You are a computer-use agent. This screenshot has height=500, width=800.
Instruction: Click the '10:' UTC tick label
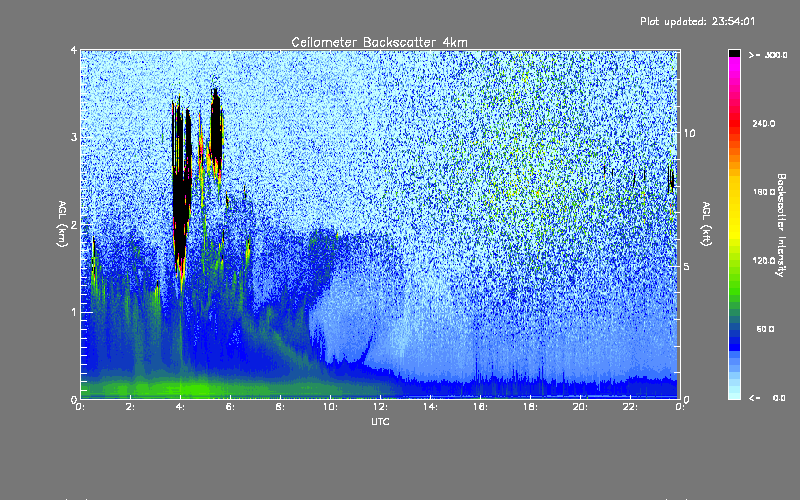(330, 407)
